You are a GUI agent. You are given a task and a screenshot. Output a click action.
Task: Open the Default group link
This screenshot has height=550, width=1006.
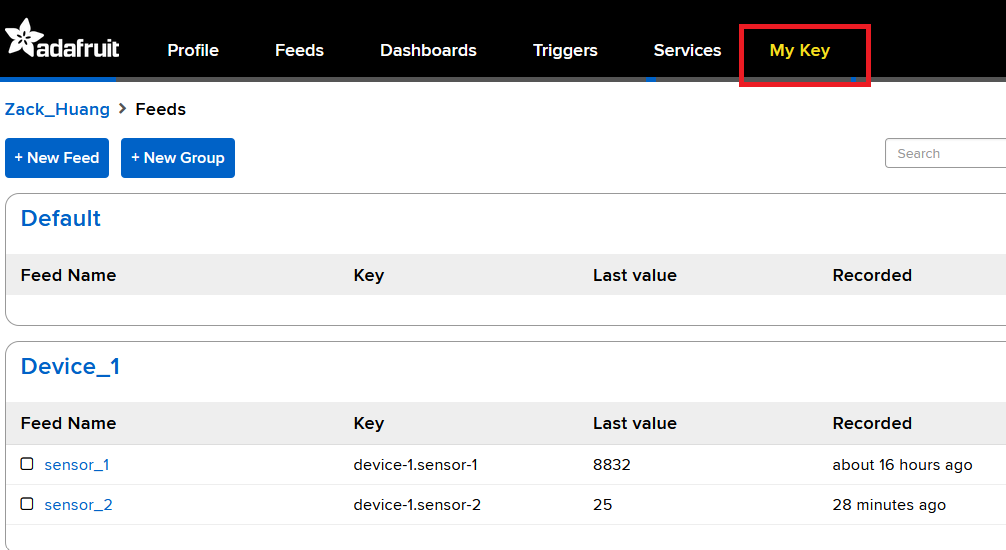point(61,218)
